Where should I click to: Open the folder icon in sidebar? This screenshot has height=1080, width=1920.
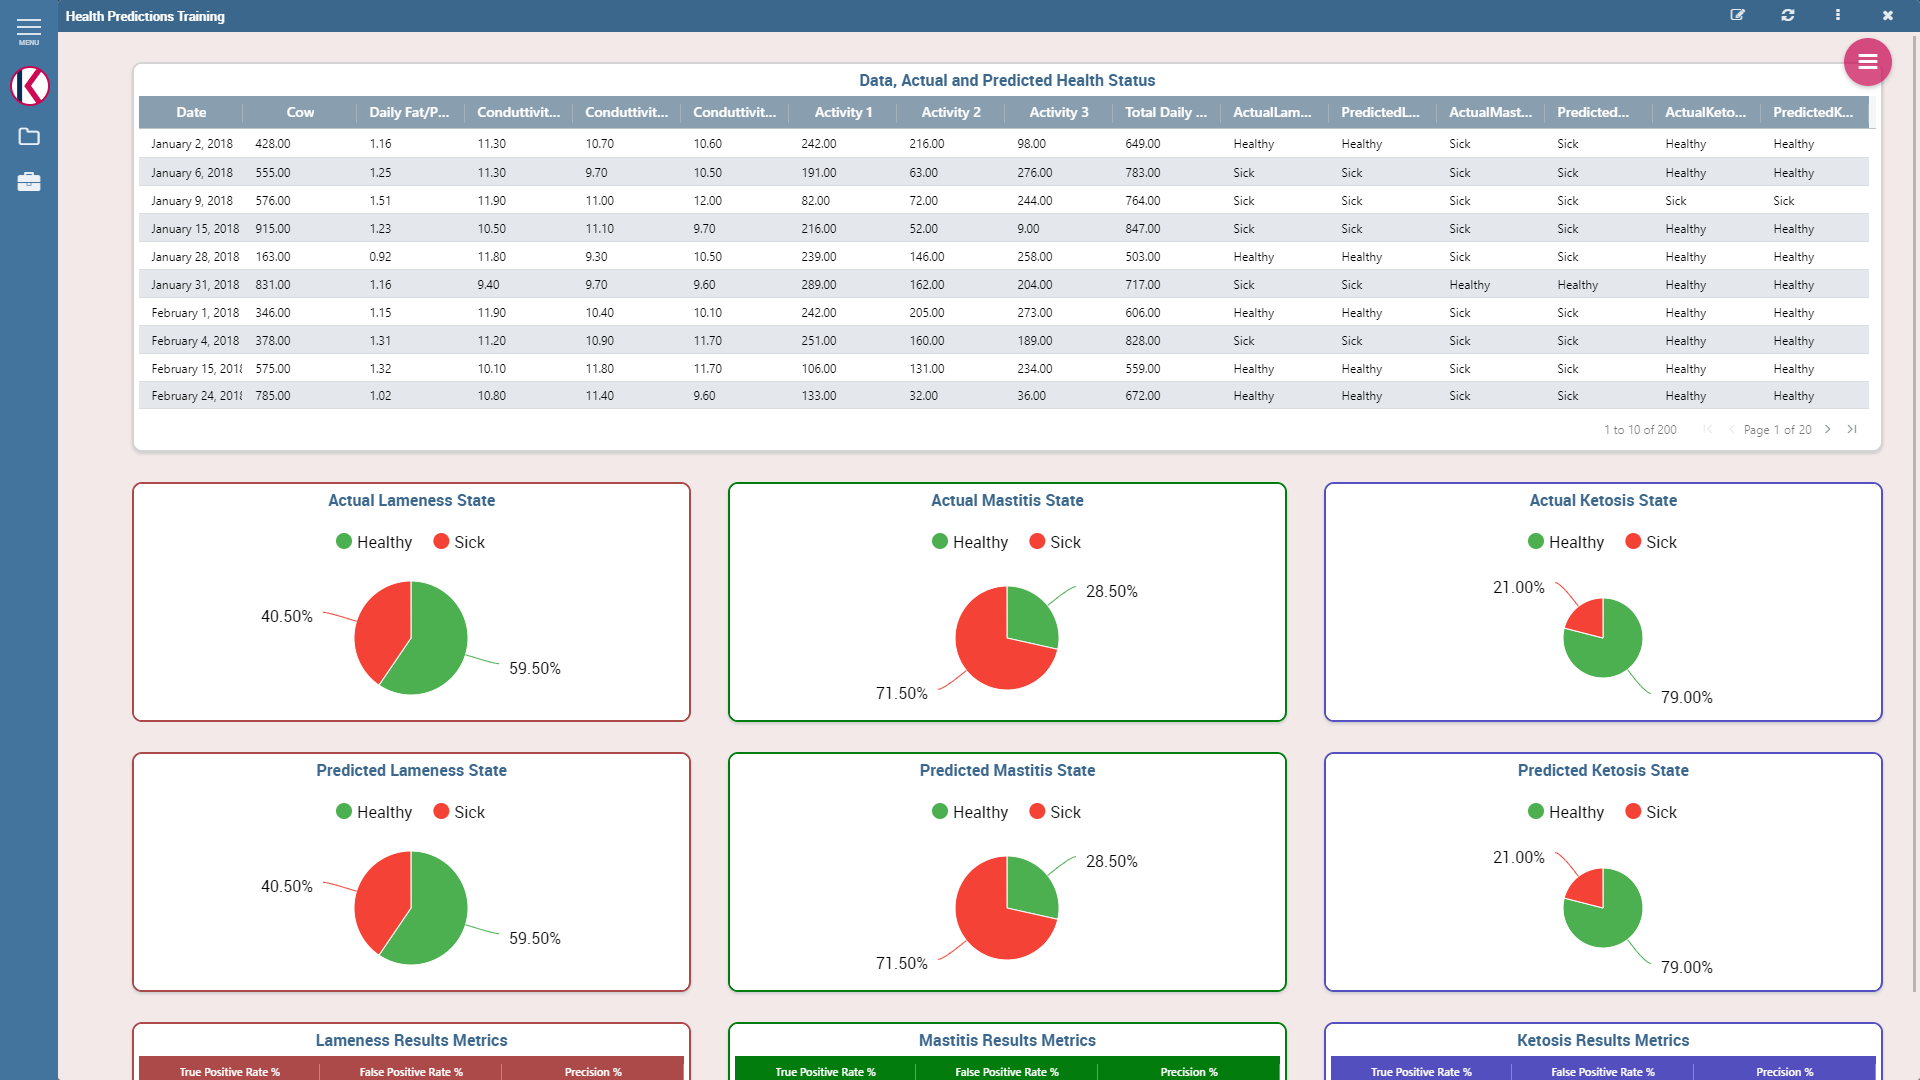[x=29, y=137]
